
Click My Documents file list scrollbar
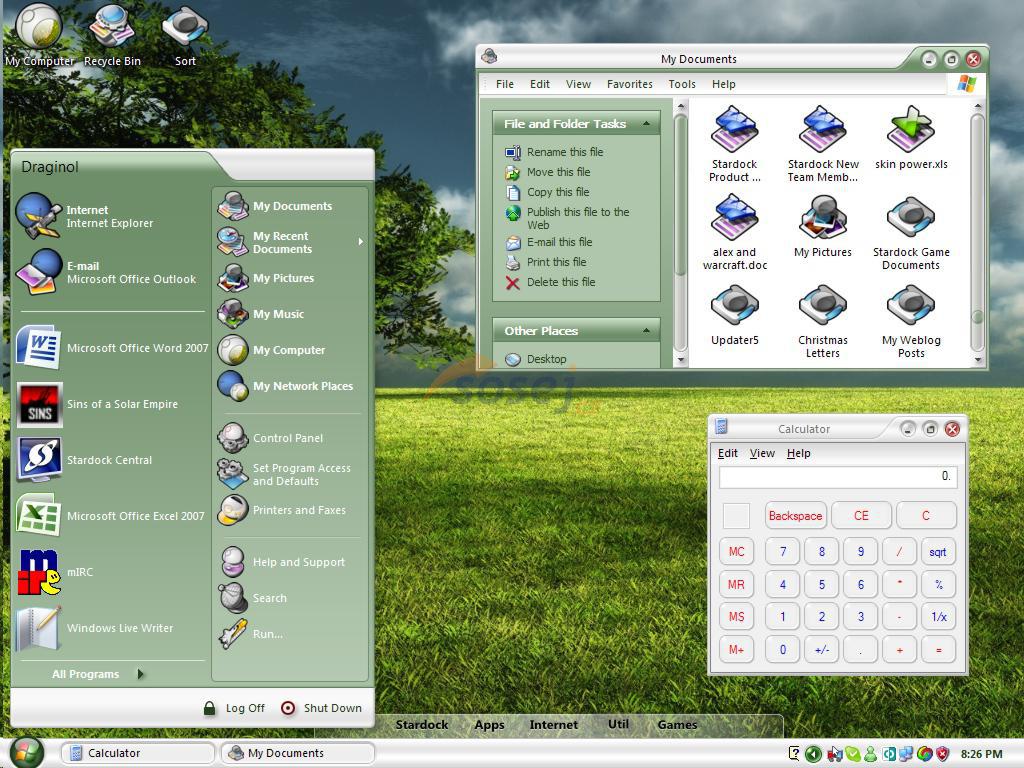(x=978, y=233)
